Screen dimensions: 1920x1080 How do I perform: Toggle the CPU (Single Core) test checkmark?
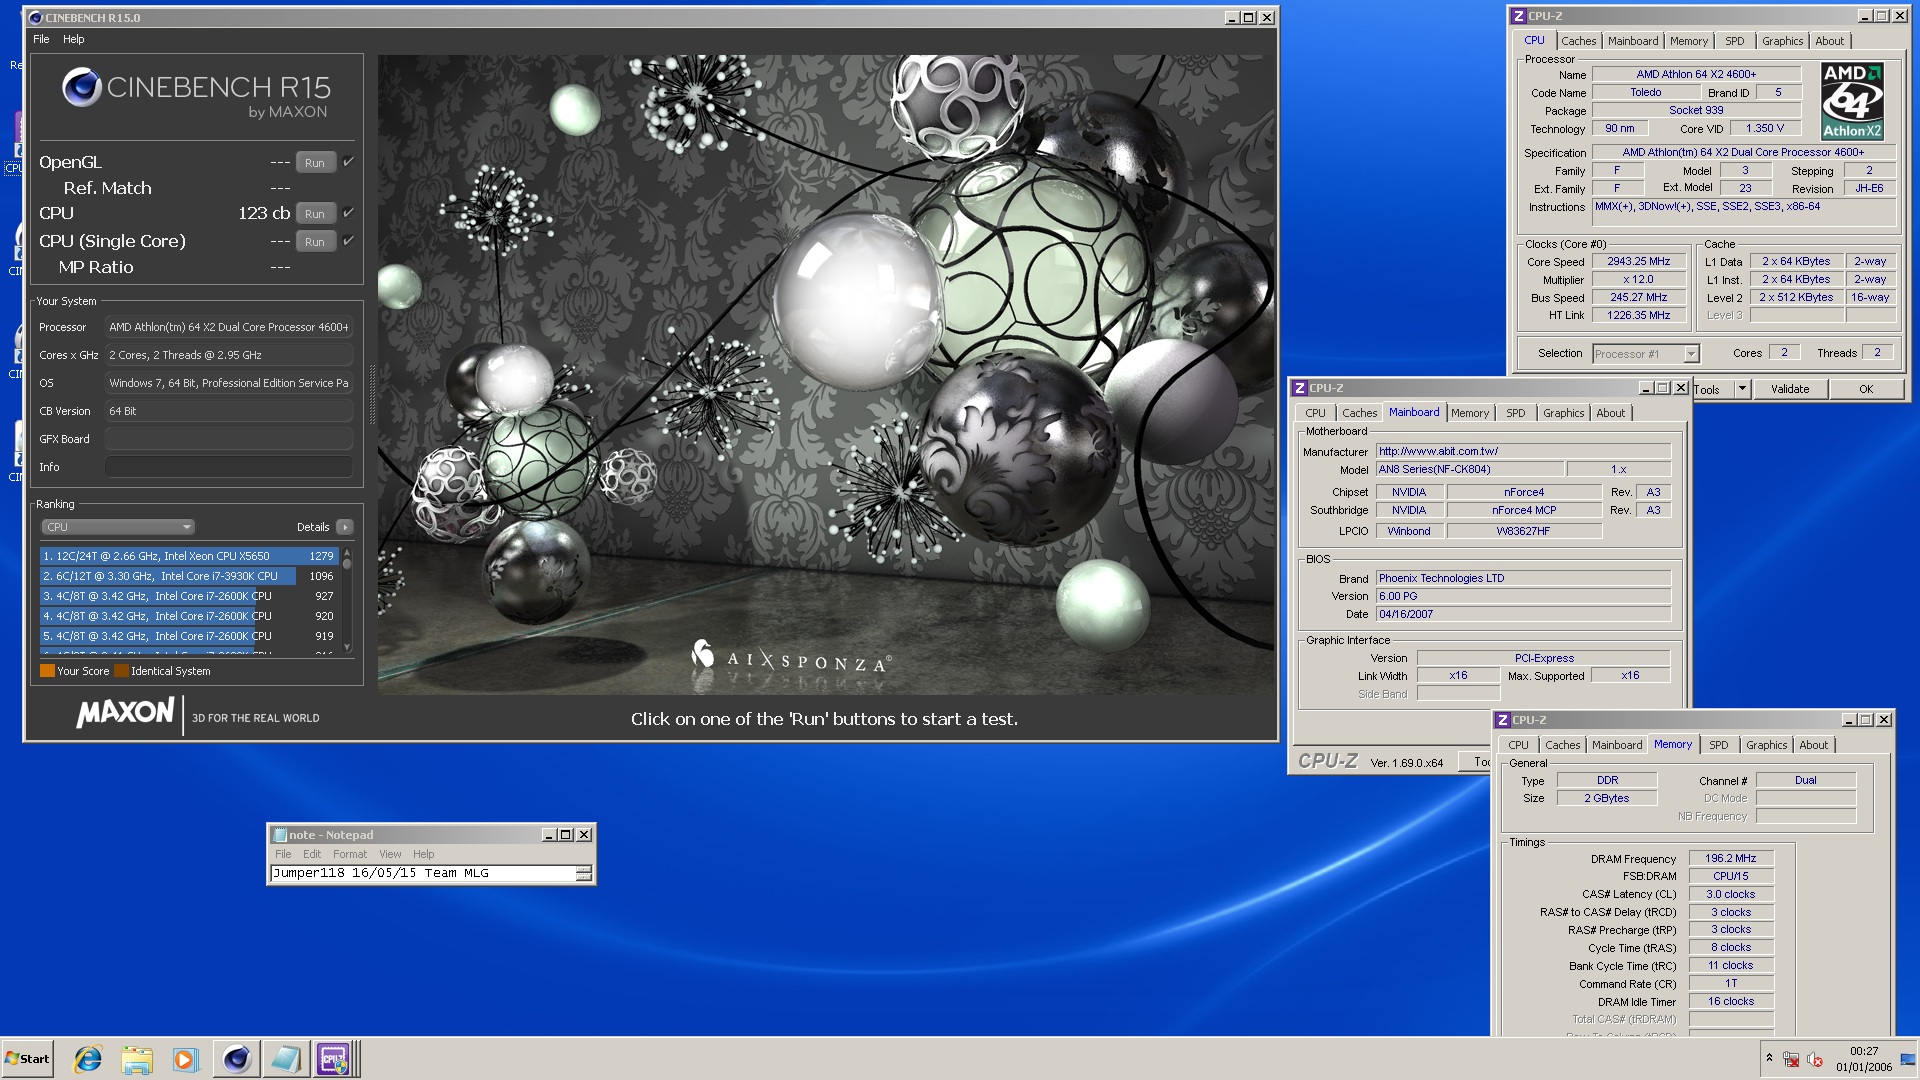point(348,240)
